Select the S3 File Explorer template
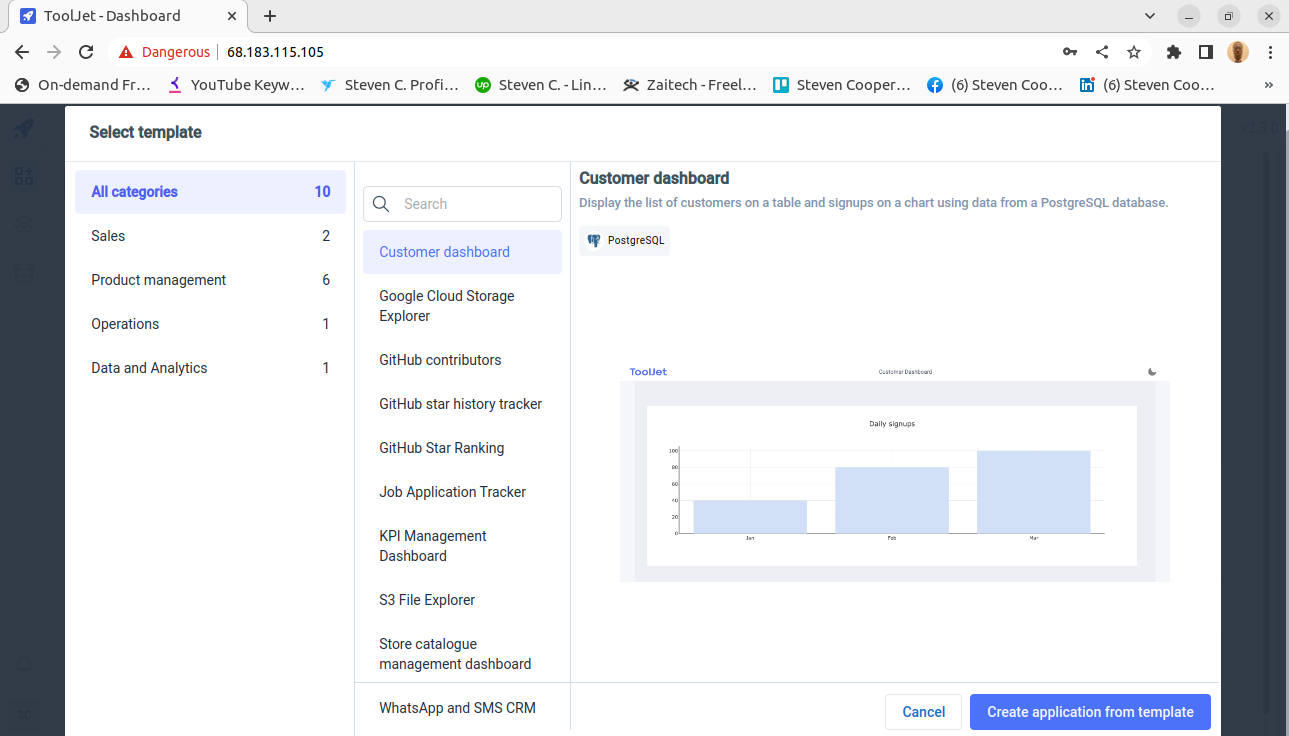The width and height of the screenshot is (1289, 736). pyautogui.click(x=462, y=600)
